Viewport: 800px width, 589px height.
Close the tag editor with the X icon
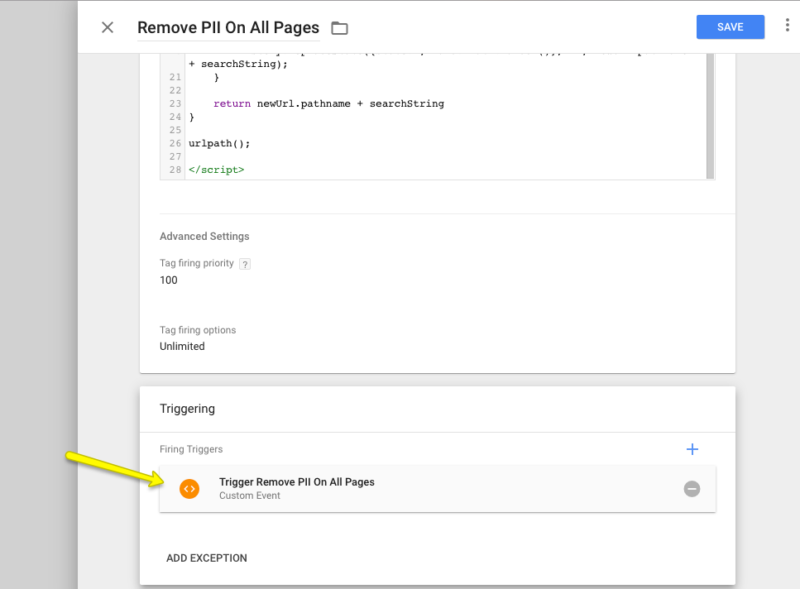[x=107, y=28]
